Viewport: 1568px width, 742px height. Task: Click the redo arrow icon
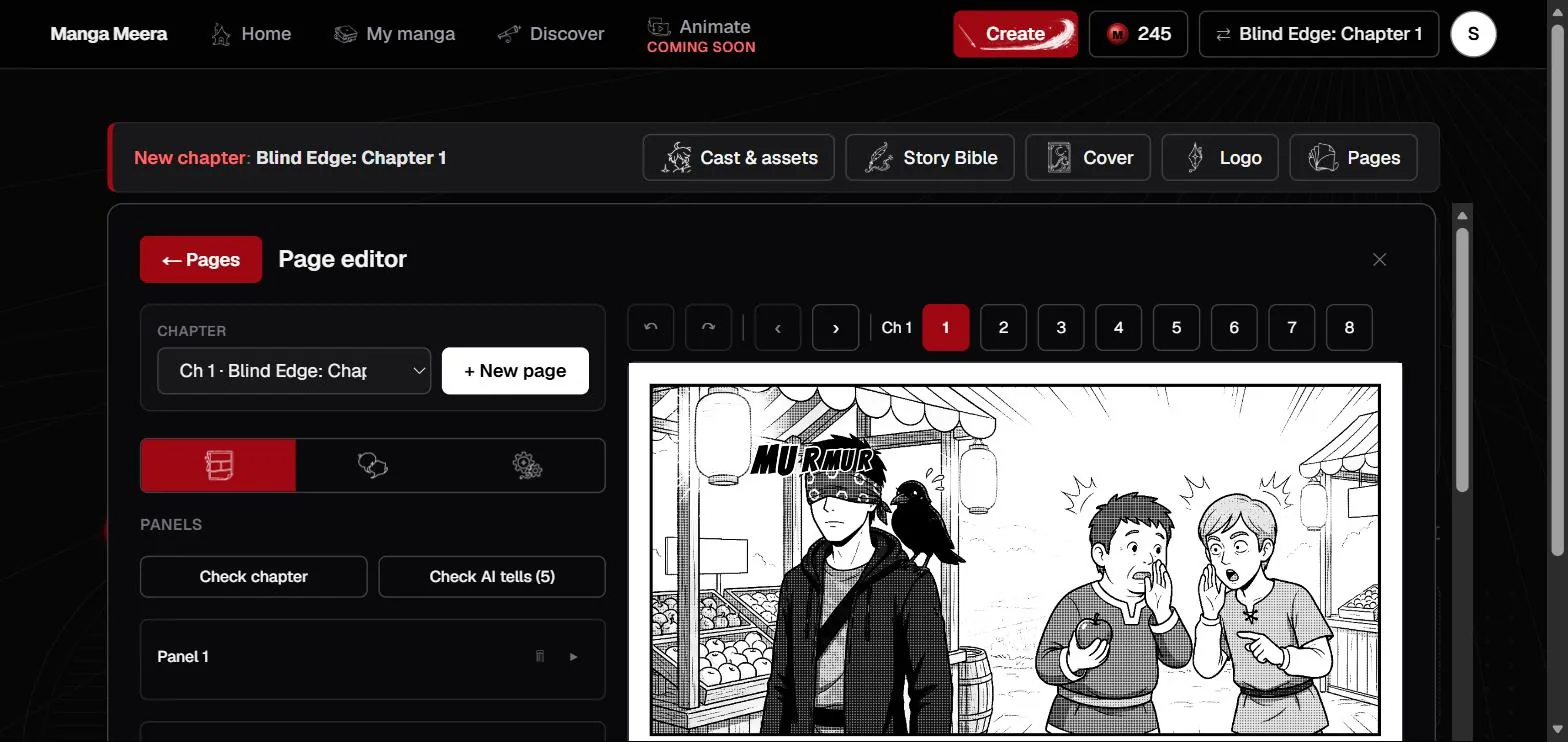[709, 328]
